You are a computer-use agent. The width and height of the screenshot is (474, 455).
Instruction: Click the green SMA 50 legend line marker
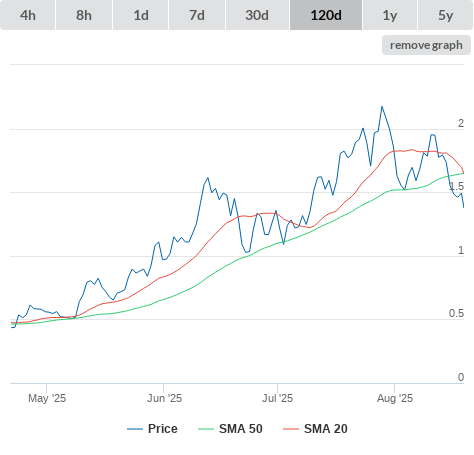tap(206, 429)
